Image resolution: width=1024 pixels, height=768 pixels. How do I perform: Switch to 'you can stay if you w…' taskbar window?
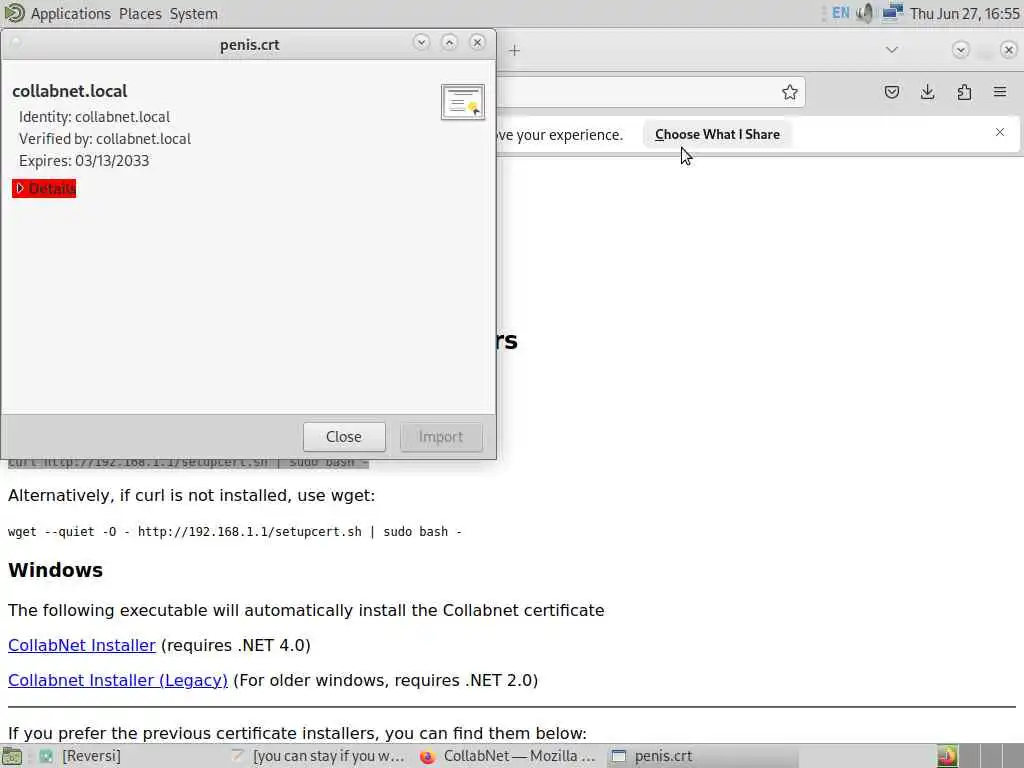[318, 756]
